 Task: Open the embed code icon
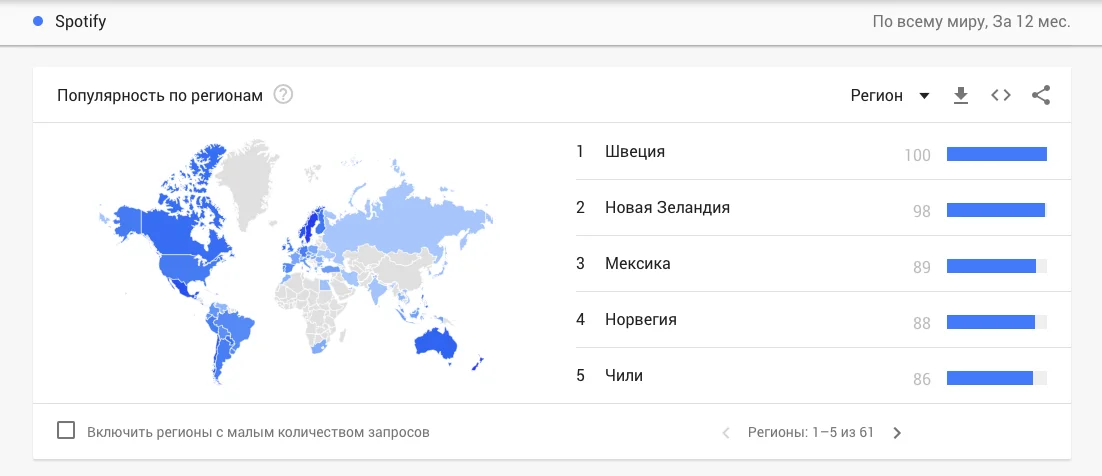click(x=1000, y=96)
